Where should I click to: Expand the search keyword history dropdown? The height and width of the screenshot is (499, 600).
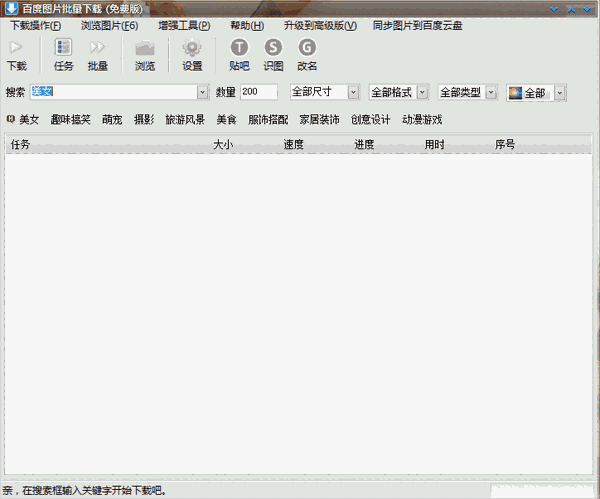203,92
